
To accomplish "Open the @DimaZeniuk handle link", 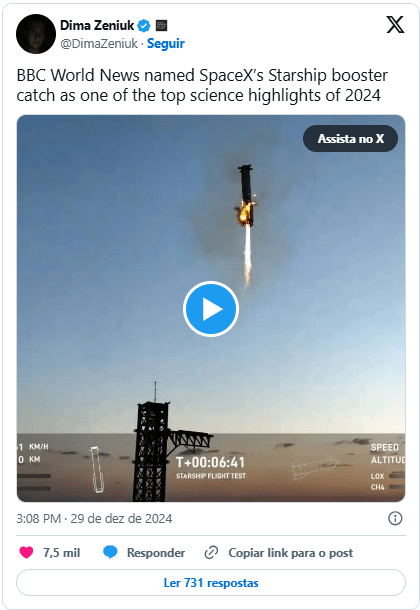I will pyautogui.click(x=99, y=44).
